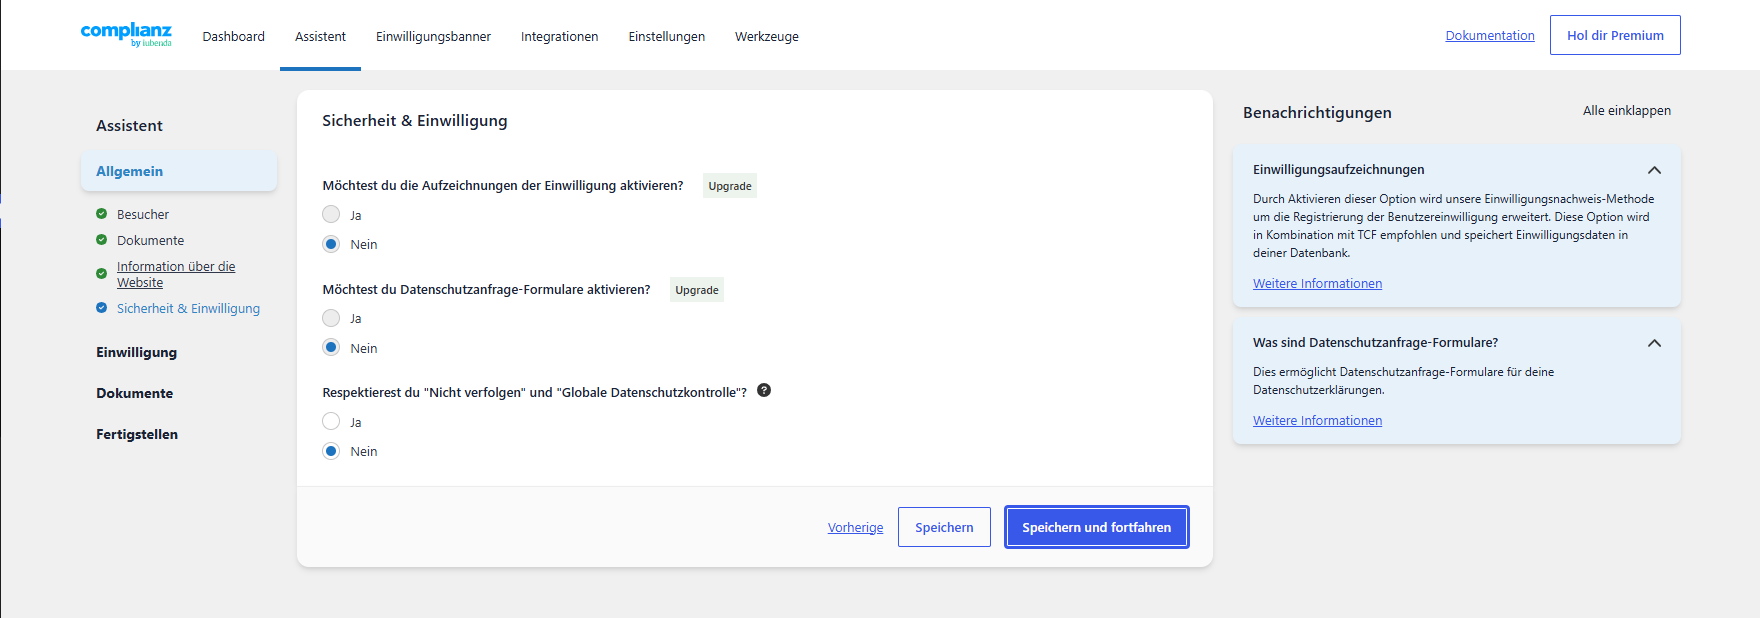Switch to the Einwilligungsbanner tab
Image resolution: width=1760 pixels, height=618 pixels.
click(x=433, y=36)
